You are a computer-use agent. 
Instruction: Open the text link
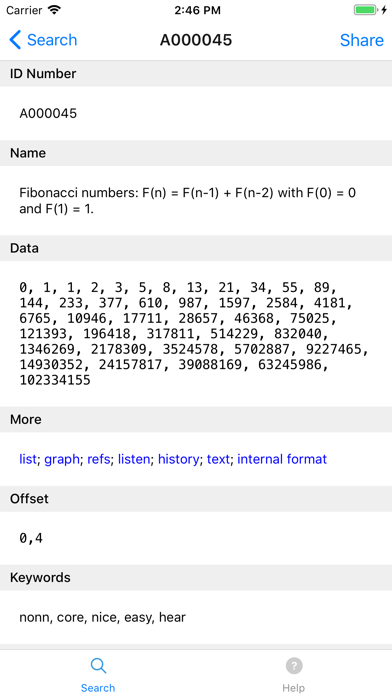coord(218,459)
